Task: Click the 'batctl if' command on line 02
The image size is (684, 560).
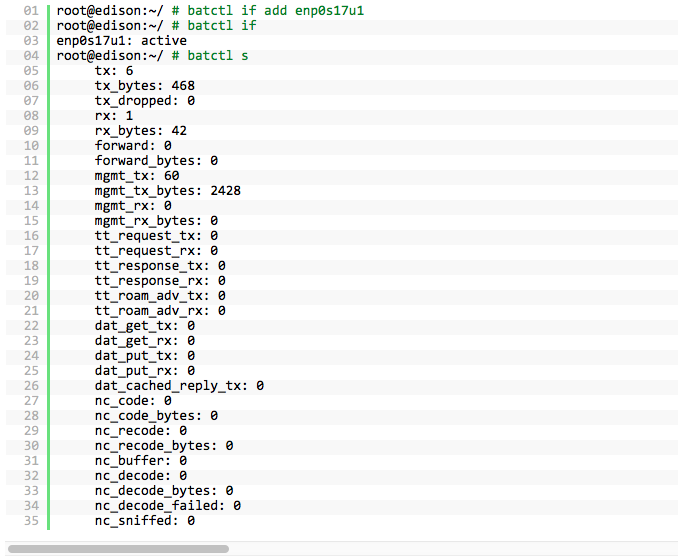Action: pyautogui.click(x=222, y=26)
